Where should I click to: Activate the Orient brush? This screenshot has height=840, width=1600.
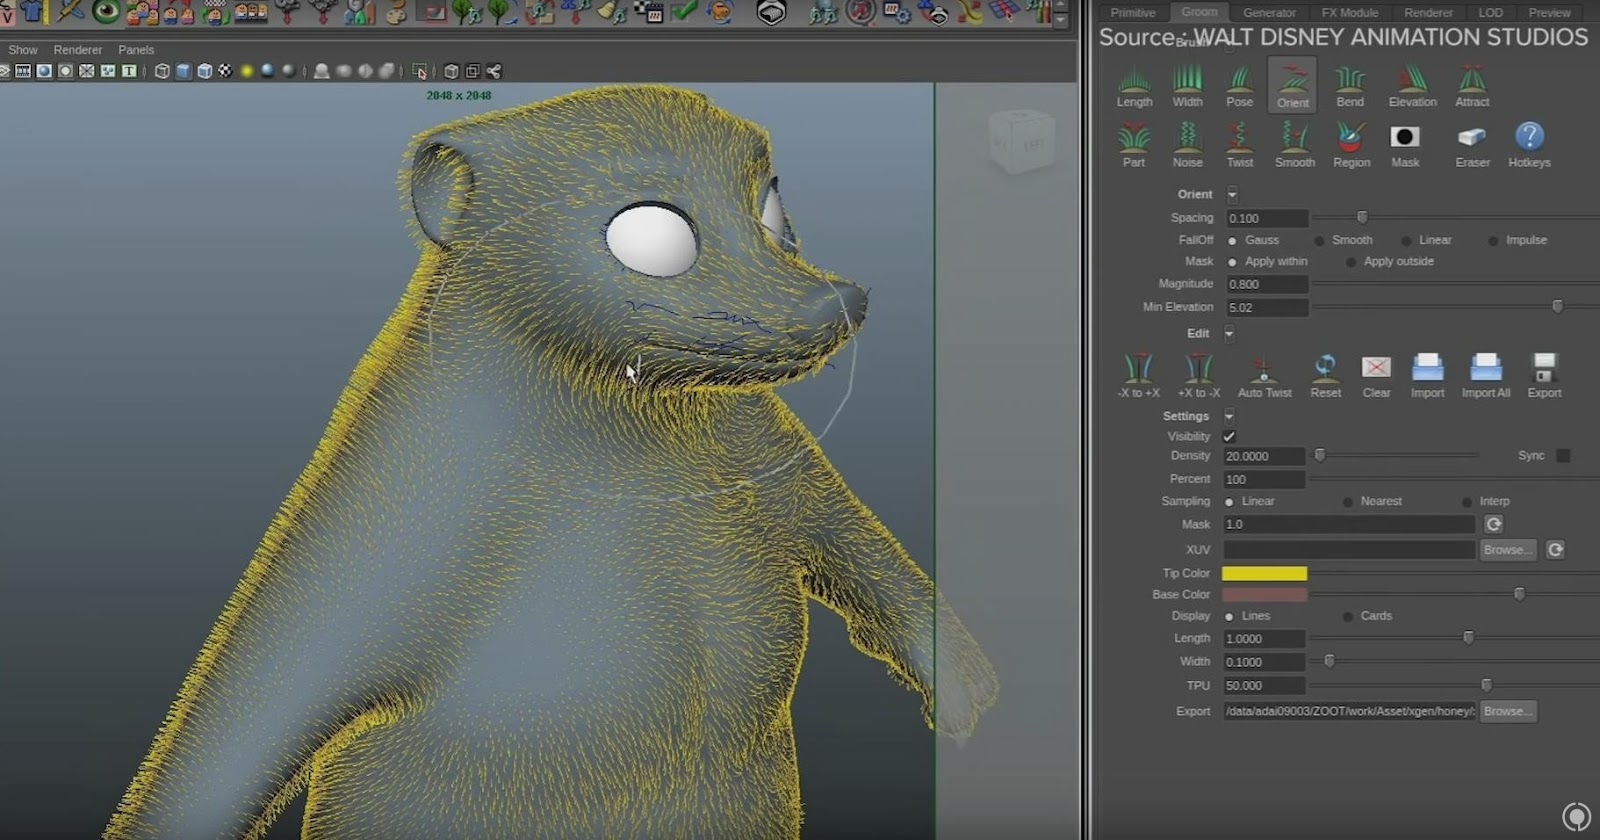(x=1292, y=86)
